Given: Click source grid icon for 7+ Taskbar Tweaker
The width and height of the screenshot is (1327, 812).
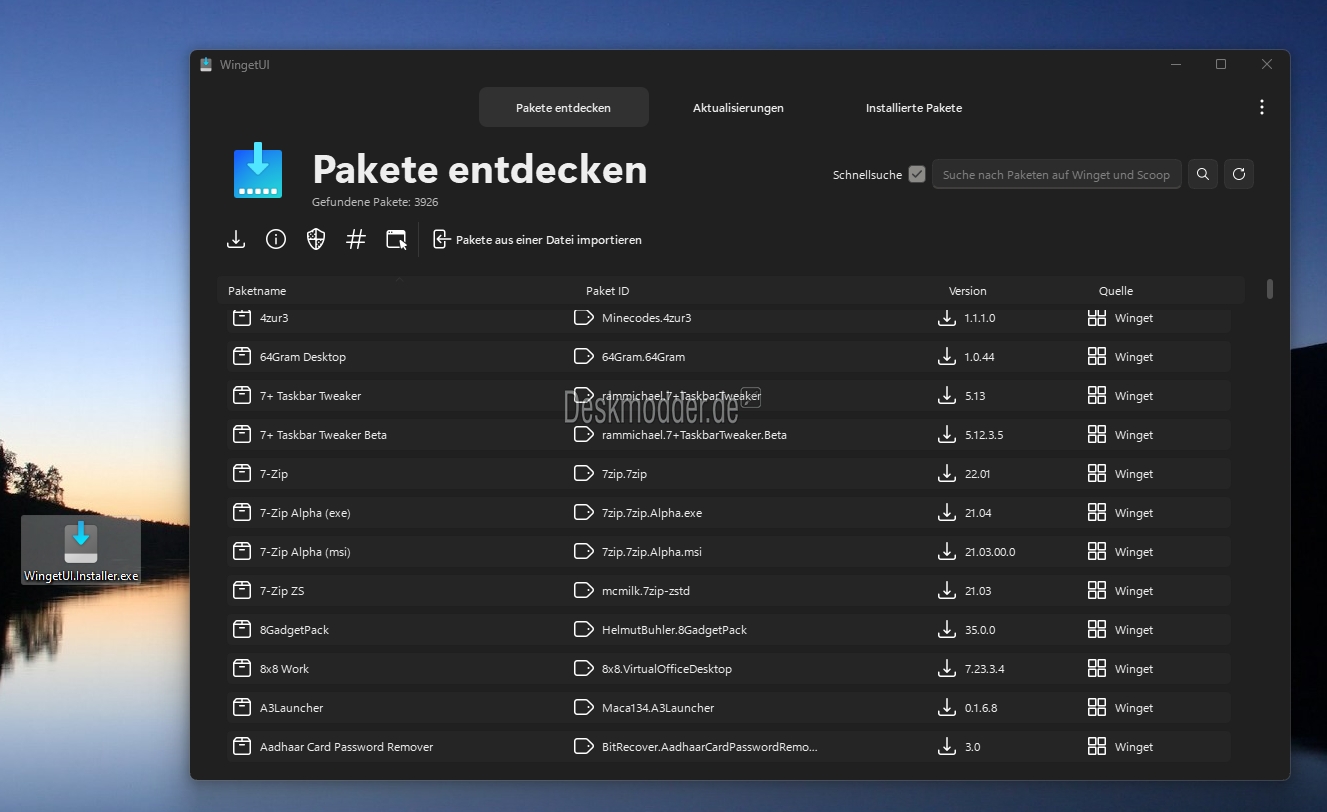Looking at the screenshot, I should (x=1097, y=395).
